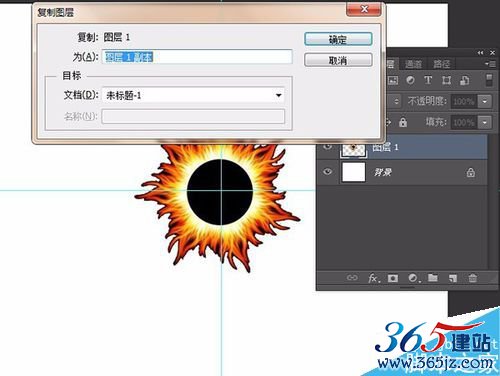Click the fx layer style icon

374,278
